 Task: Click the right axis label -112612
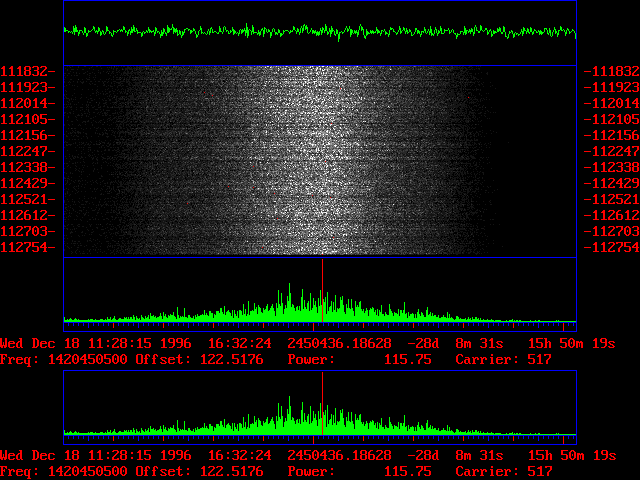coord(611,216)
